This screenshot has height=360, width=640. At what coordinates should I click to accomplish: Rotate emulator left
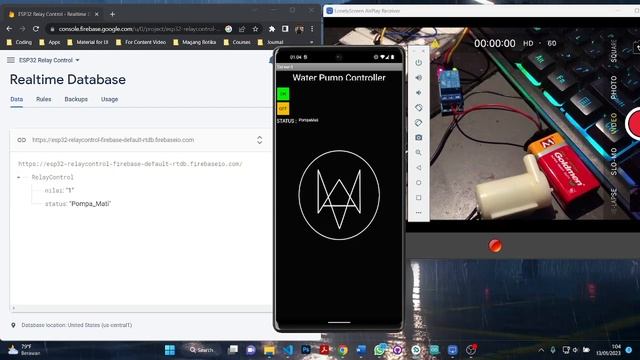tap(418, 108)
